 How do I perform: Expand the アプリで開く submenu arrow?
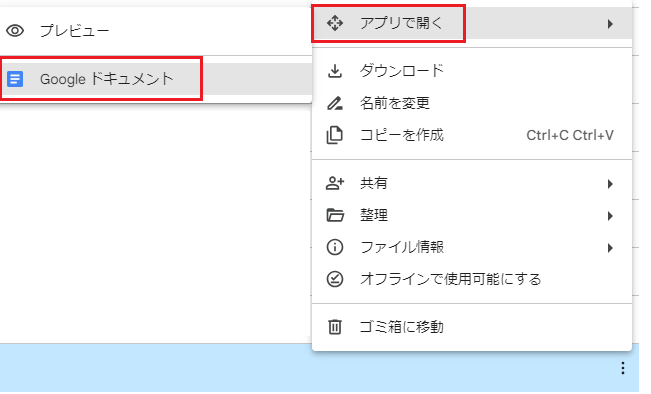point(610,24)
